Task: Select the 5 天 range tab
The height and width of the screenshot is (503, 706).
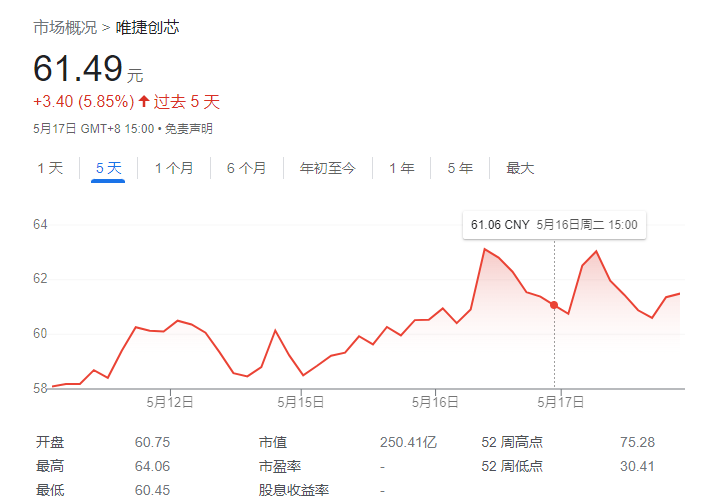Action: click(x=109, y=168)
